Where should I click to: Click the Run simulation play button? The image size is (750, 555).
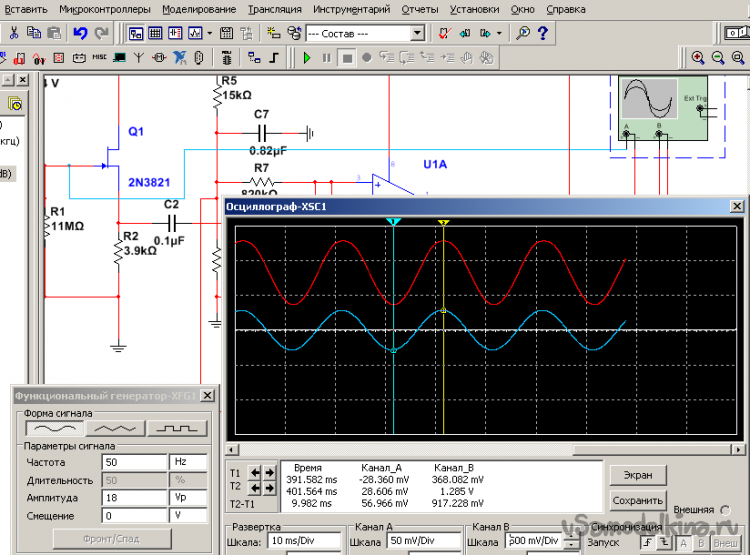[x=307, y=58]
